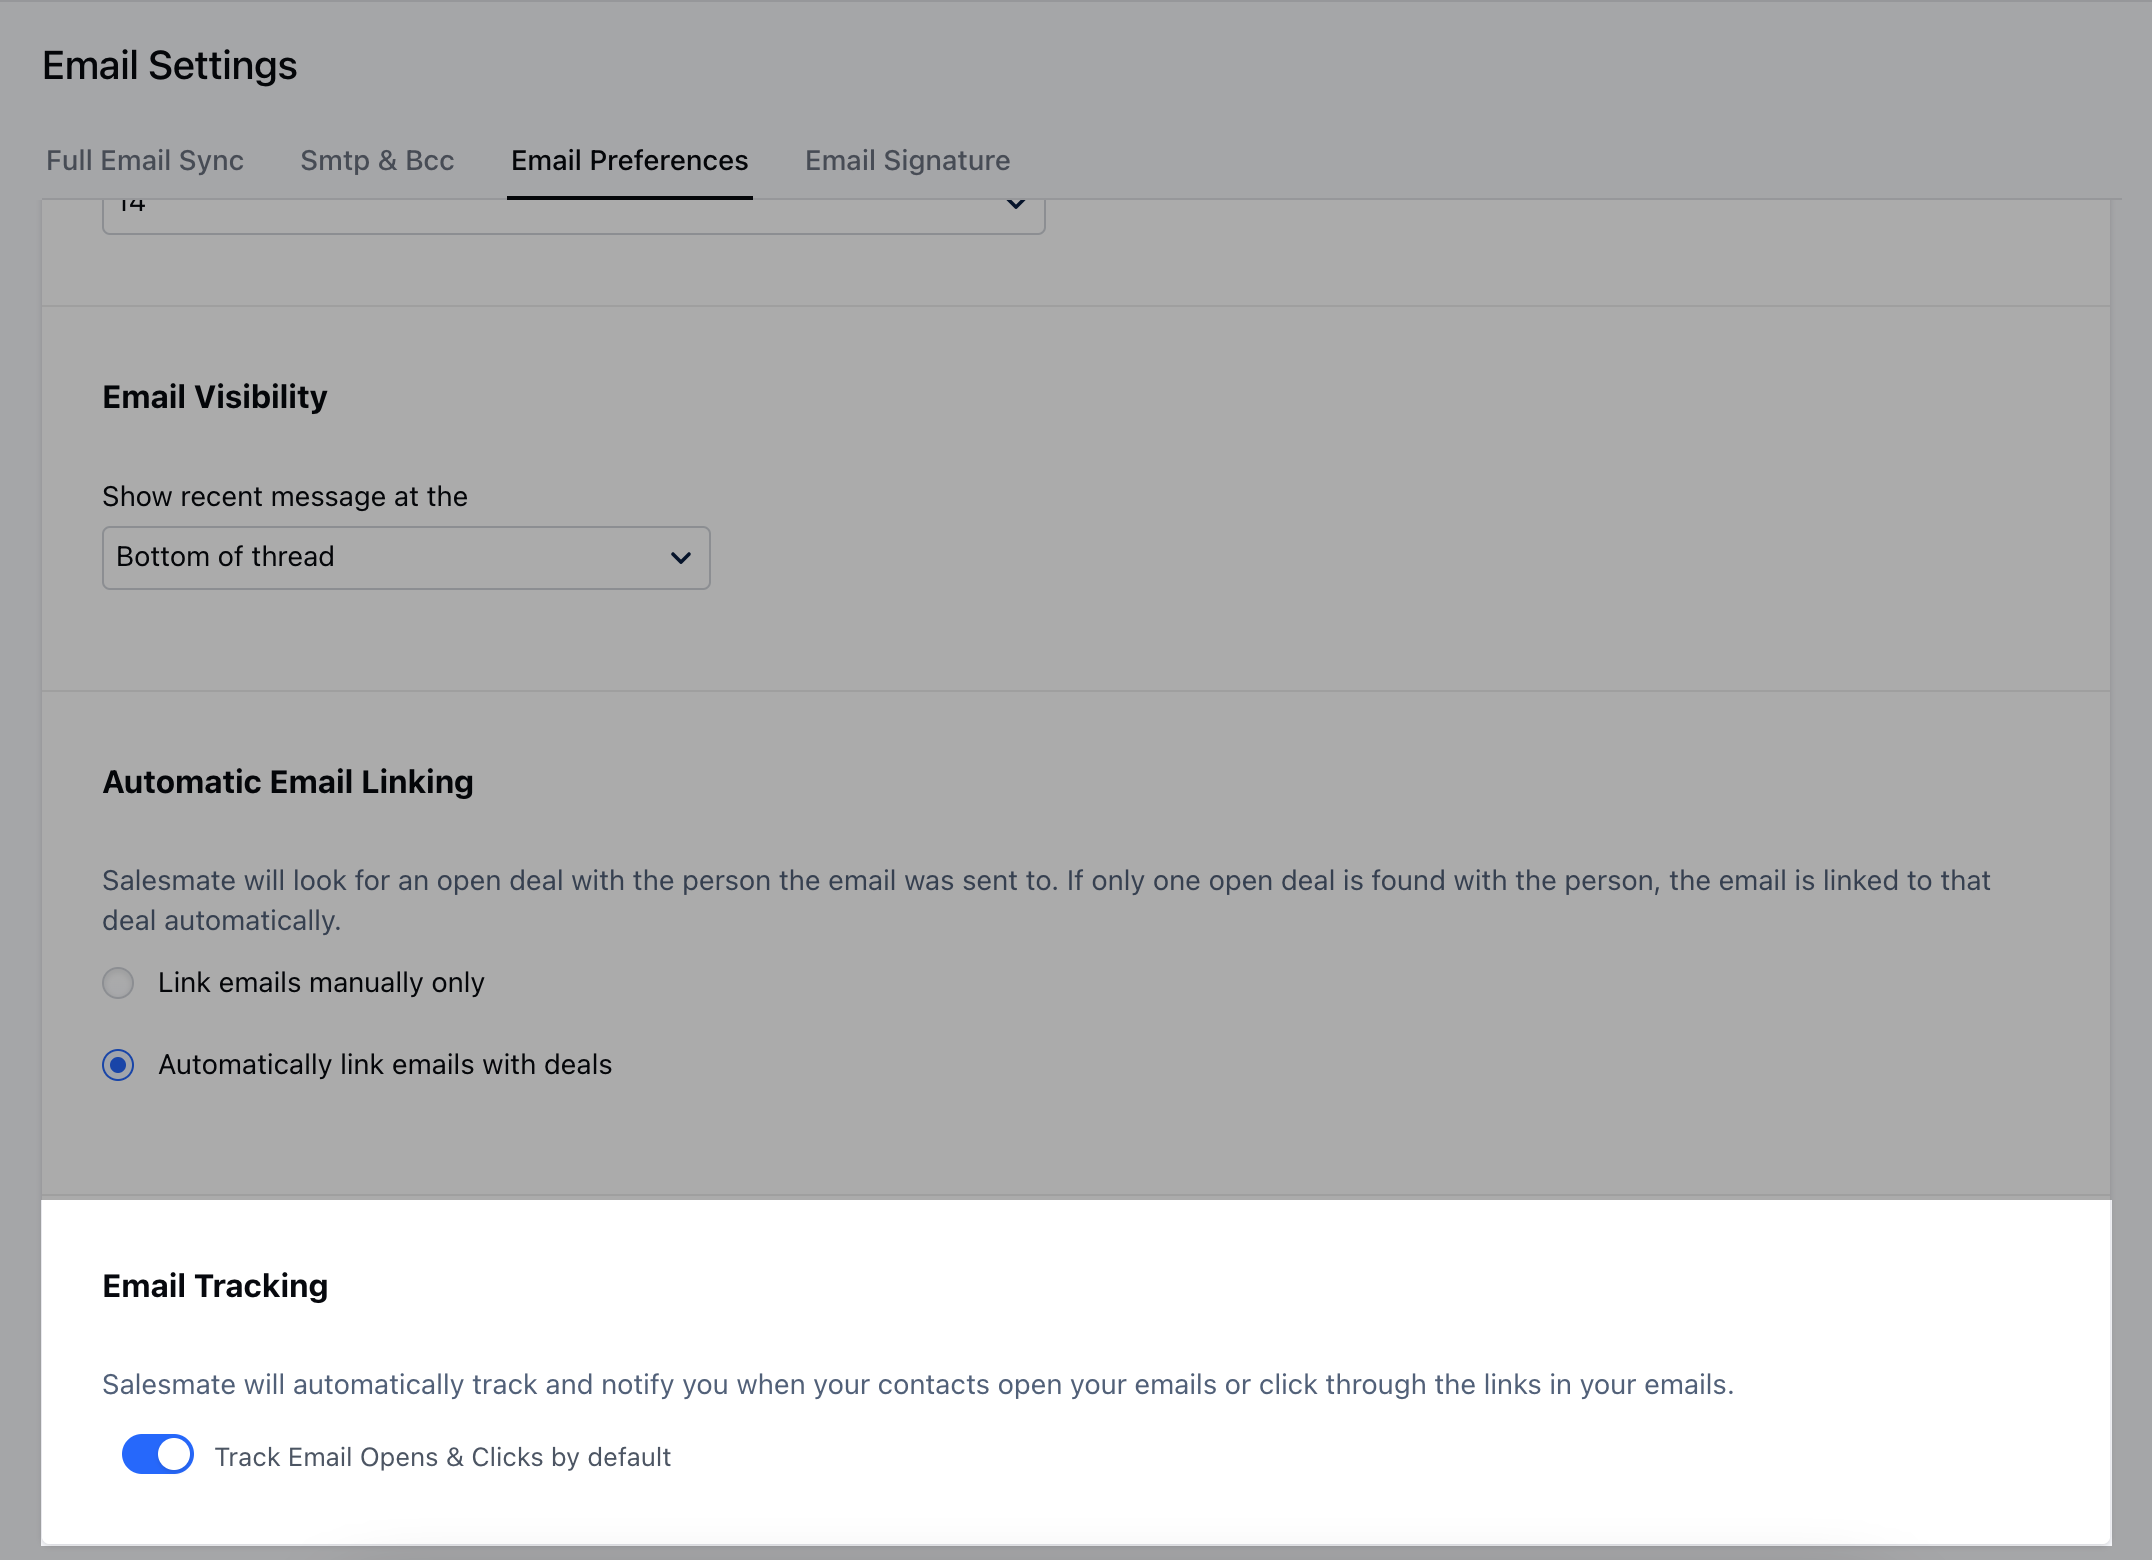Click the Track Email Opens & Clicks label
This screenshot has width=2152, height=1560.
point(442,1457)
